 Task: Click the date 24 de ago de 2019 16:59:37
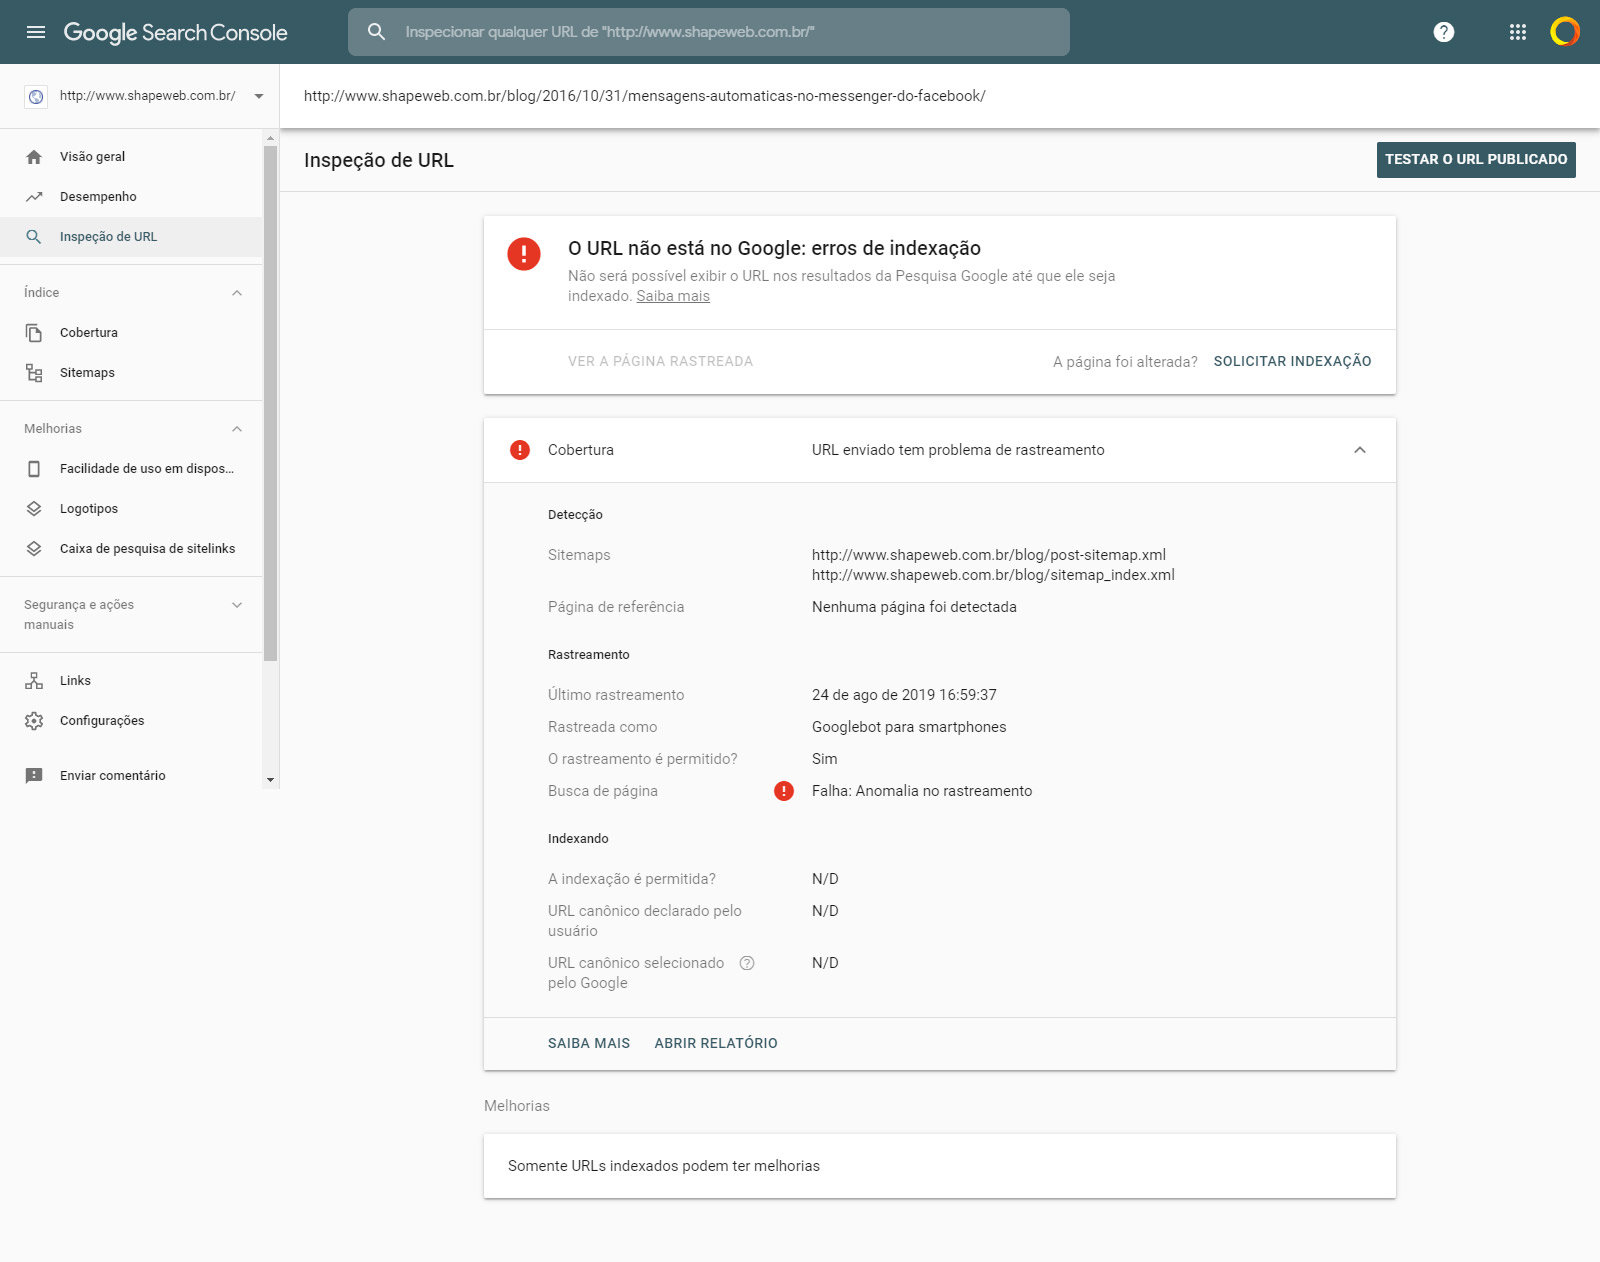(x=904, y=695)
